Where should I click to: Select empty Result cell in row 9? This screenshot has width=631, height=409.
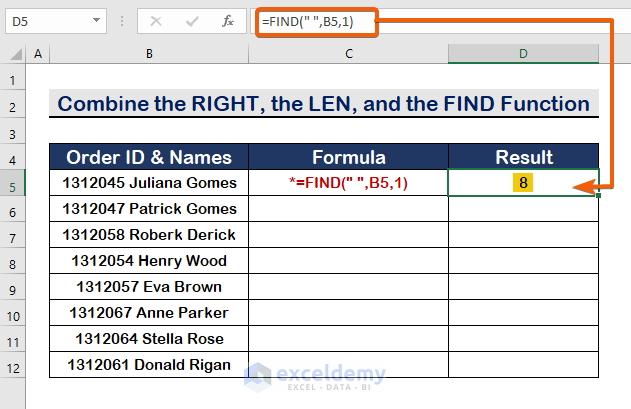point(524,286)
